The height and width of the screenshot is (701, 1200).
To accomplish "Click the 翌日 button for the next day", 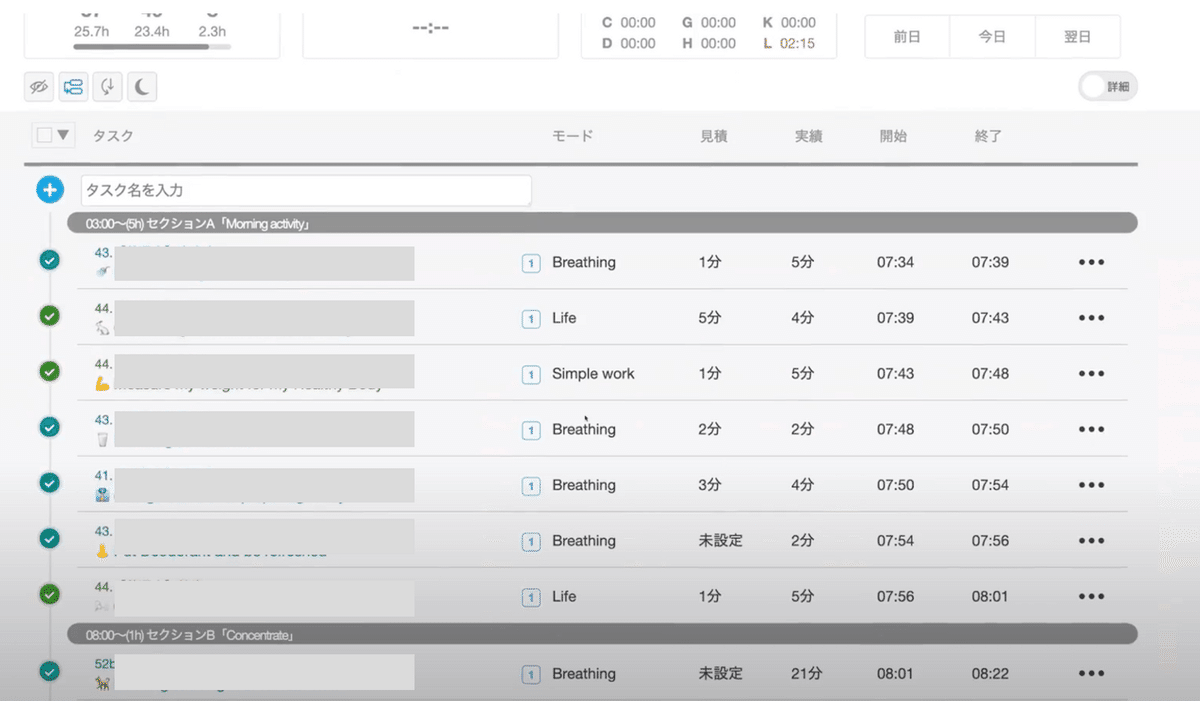I will pos(1078,36).
